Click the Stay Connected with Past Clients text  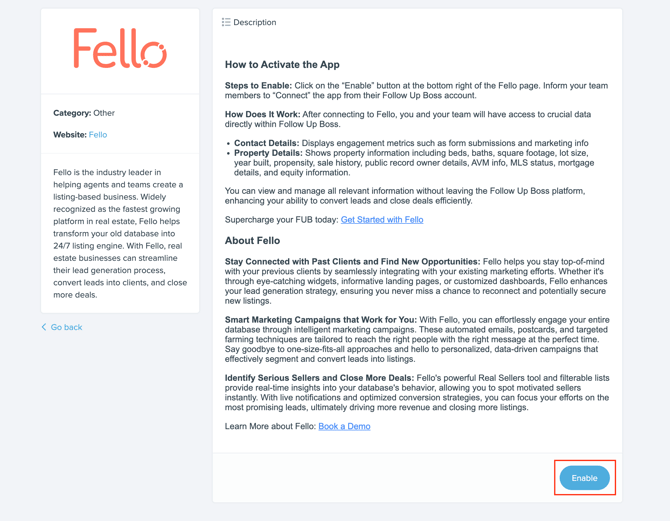point(353,262)
